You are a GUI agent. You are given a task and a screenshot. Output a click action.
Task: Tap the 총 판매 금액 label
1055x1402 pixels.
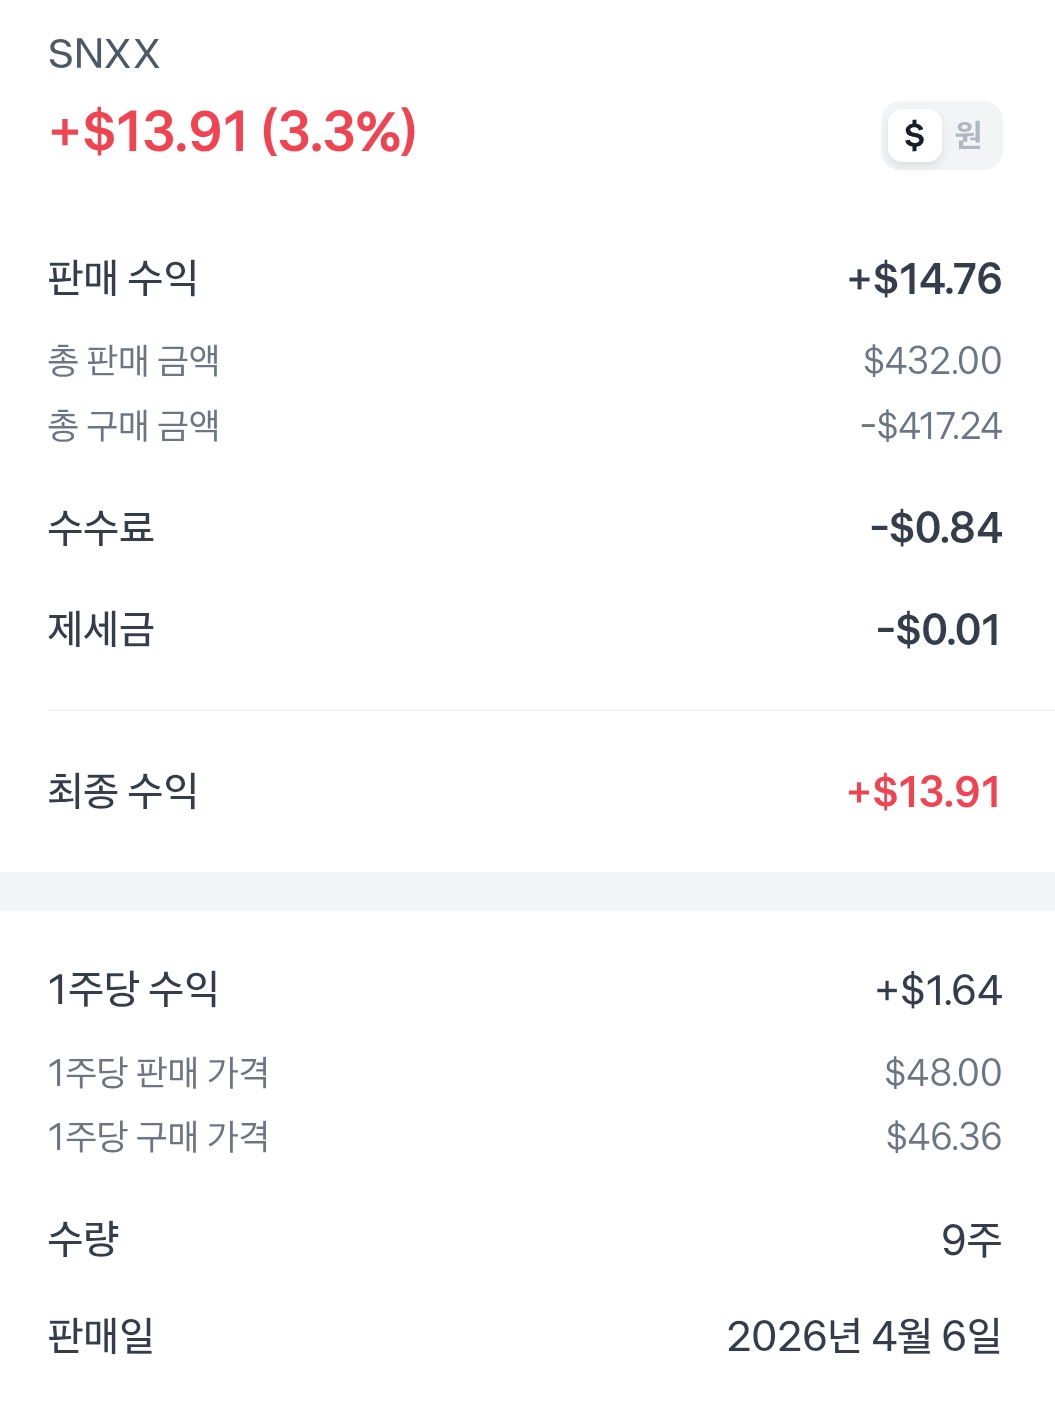(134, 361)
